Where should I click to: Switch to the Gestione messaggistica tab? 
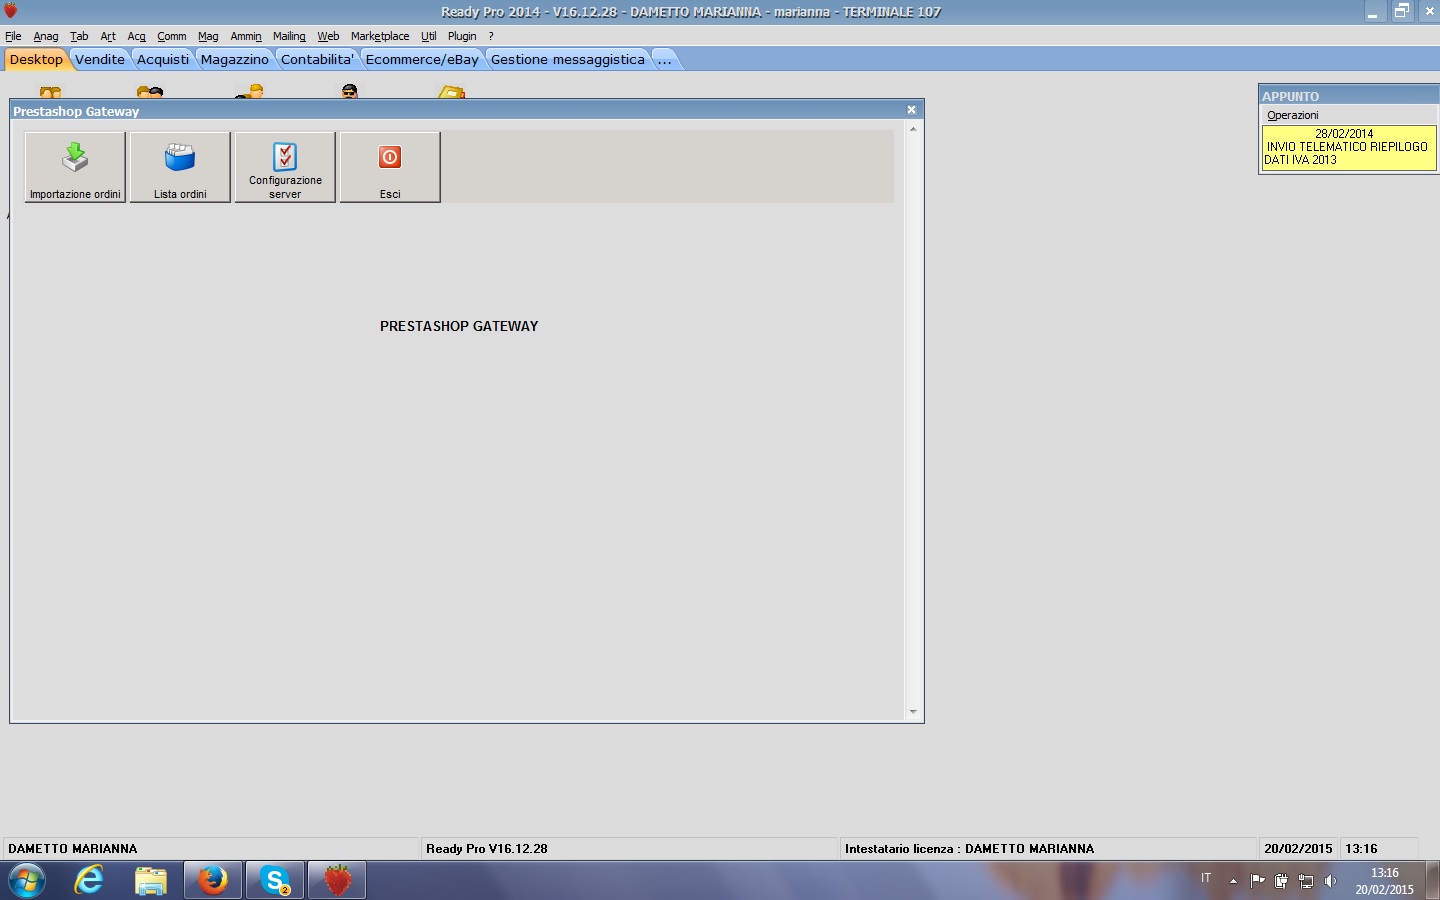(568, 59)
